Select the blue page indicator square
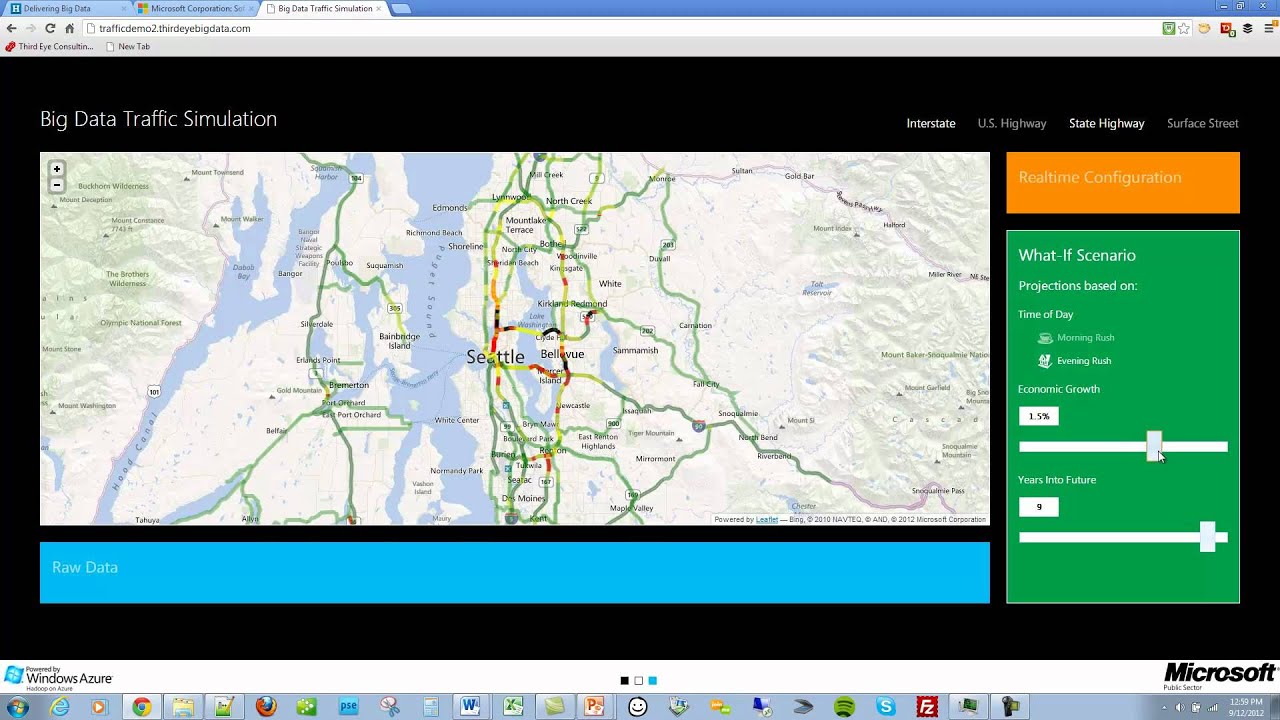The width and height of the screenshot is (1280, 720). [x=653, y=681]
